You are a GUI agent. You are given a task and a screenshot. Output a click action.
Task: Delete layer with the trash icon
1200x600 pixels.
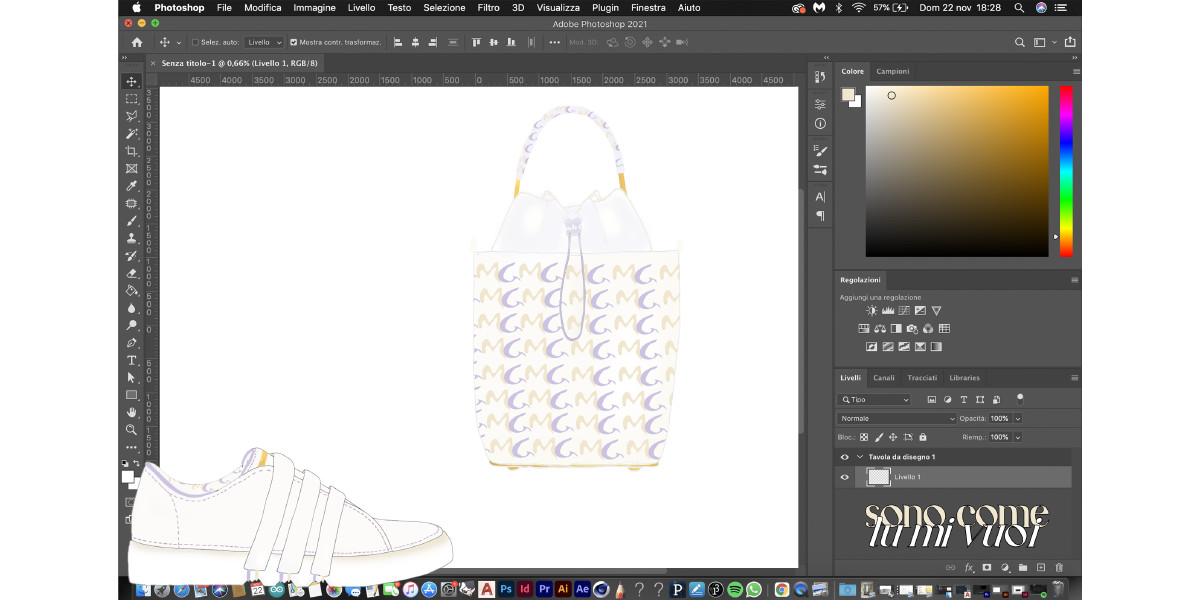pyautogui.click(x=1059, y=567)
